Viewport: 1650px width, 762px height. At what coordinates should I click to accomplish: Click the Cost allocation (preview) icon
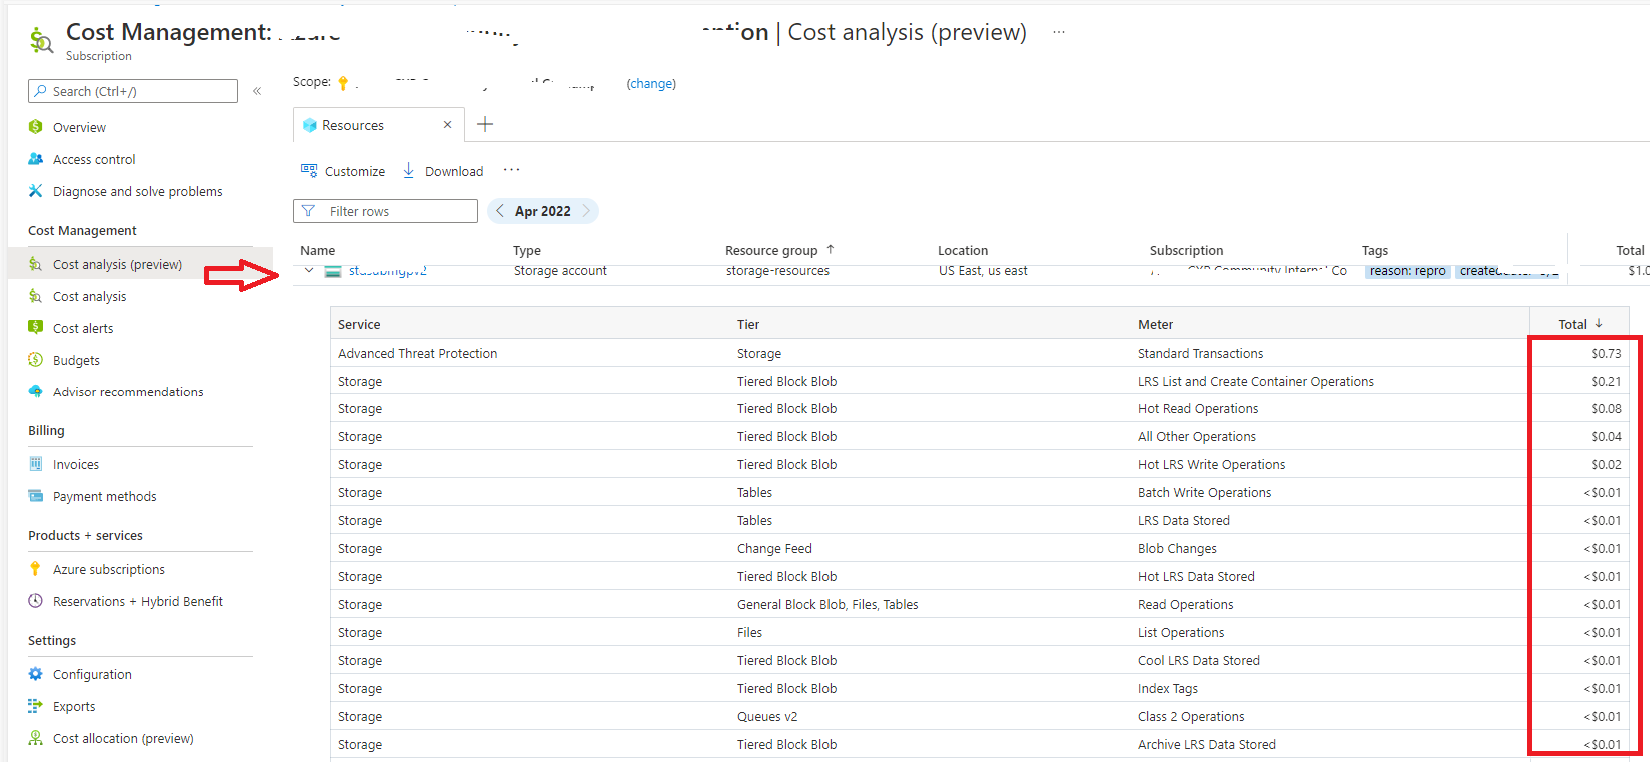click(x=36, y=738)
